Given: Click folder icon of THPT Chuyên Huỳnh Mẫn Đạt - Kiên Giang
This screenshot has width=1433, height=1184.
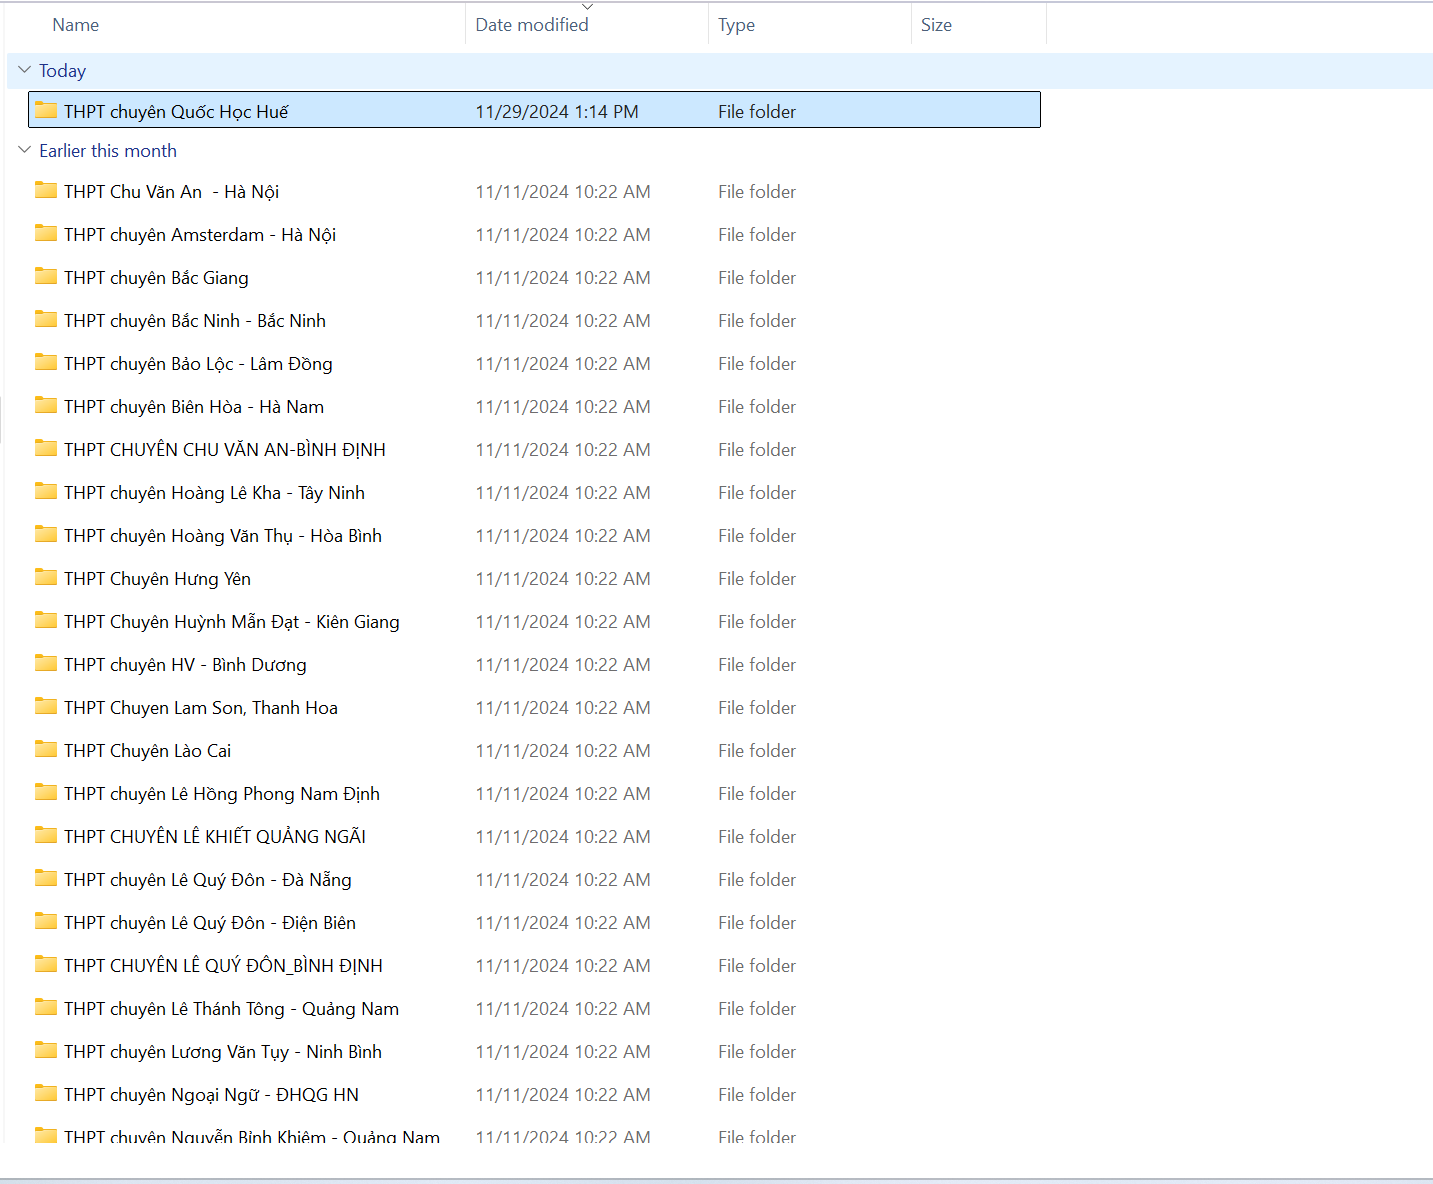Looking at the screenshot, I should tap(46, 620).
